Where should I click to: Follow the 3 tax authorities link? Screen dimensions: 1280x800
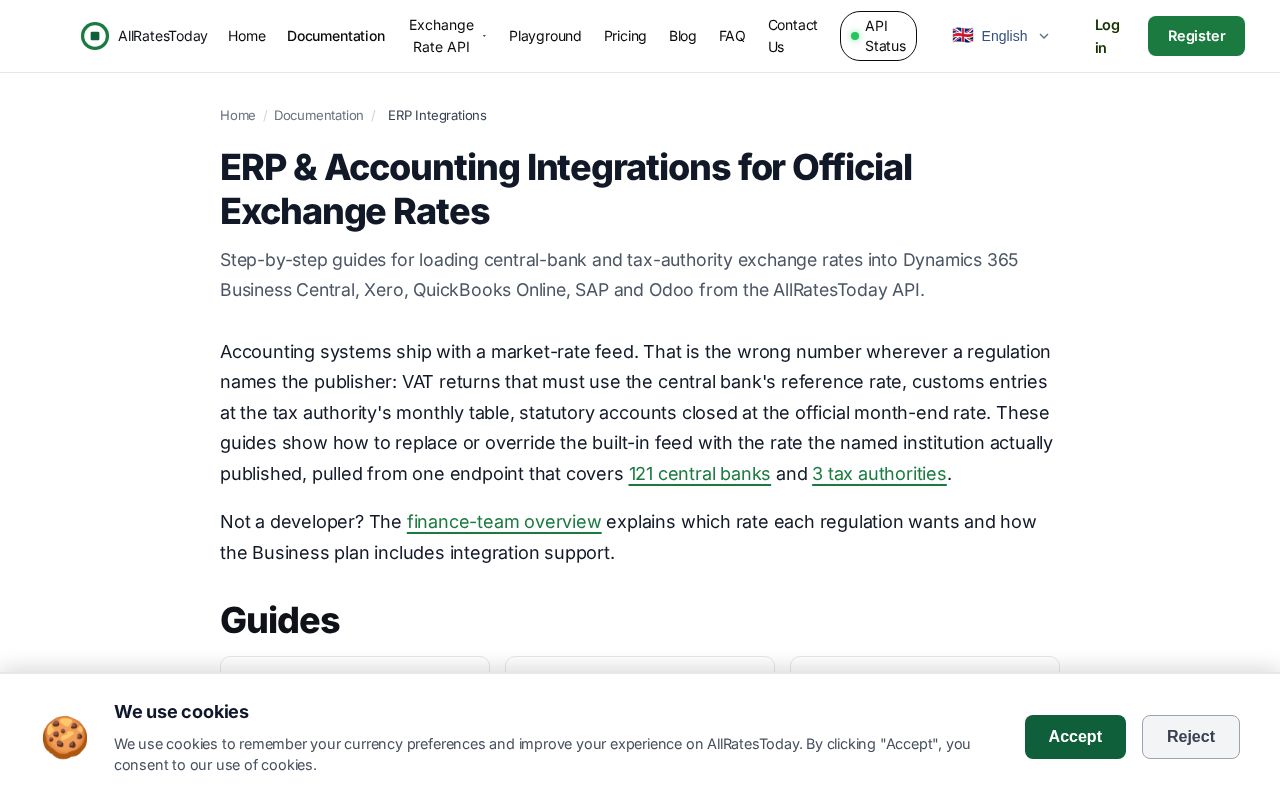click(879, 474)
